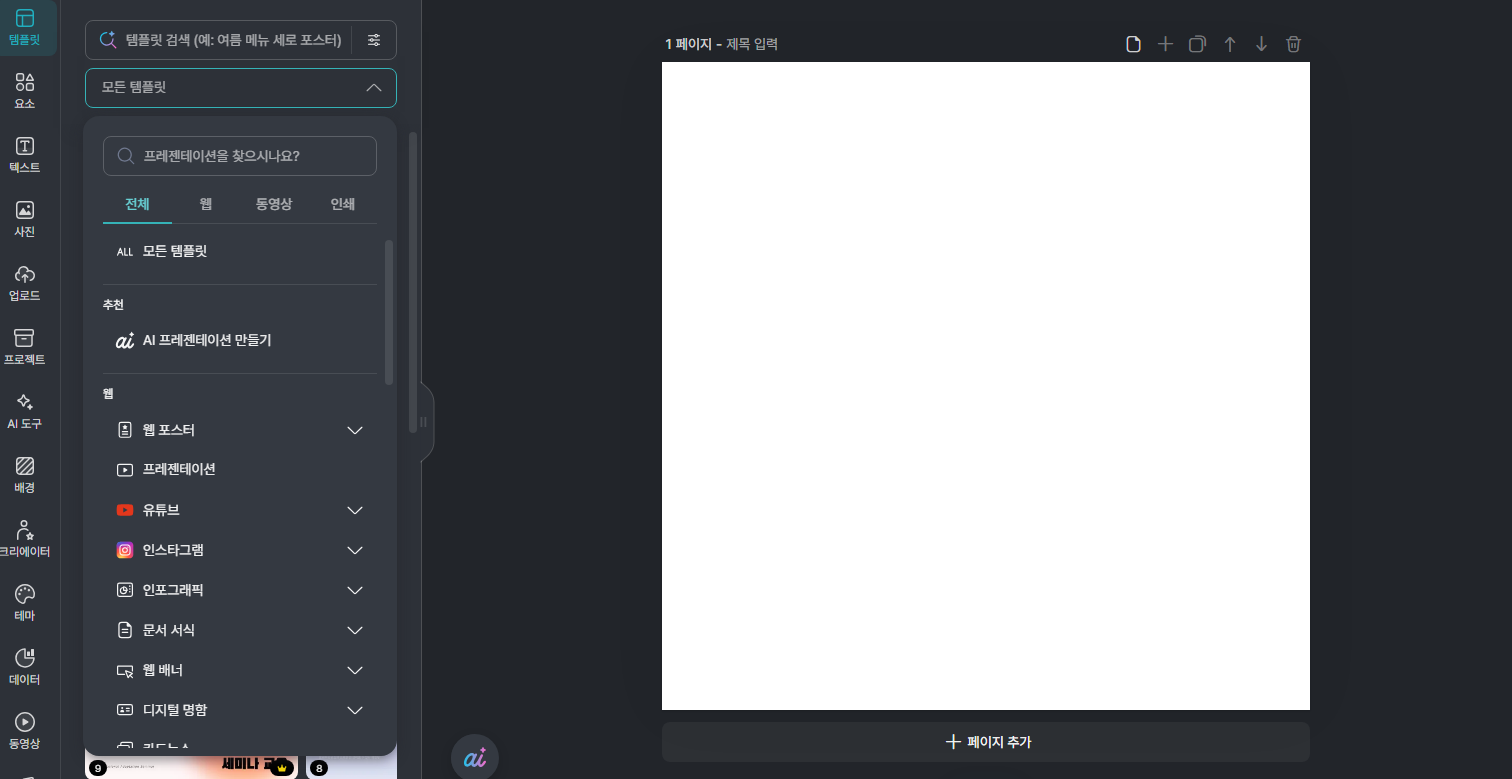Collapse the 모든 템플릿 dropdown
The width and height of the screenshot is (1512, 779).
374,88
